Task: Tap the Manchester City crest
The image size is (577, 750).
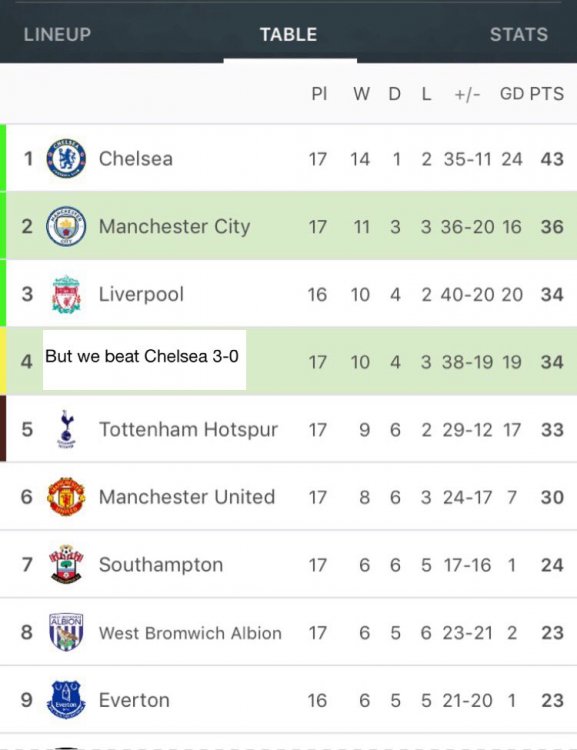Action: (66, 226)
